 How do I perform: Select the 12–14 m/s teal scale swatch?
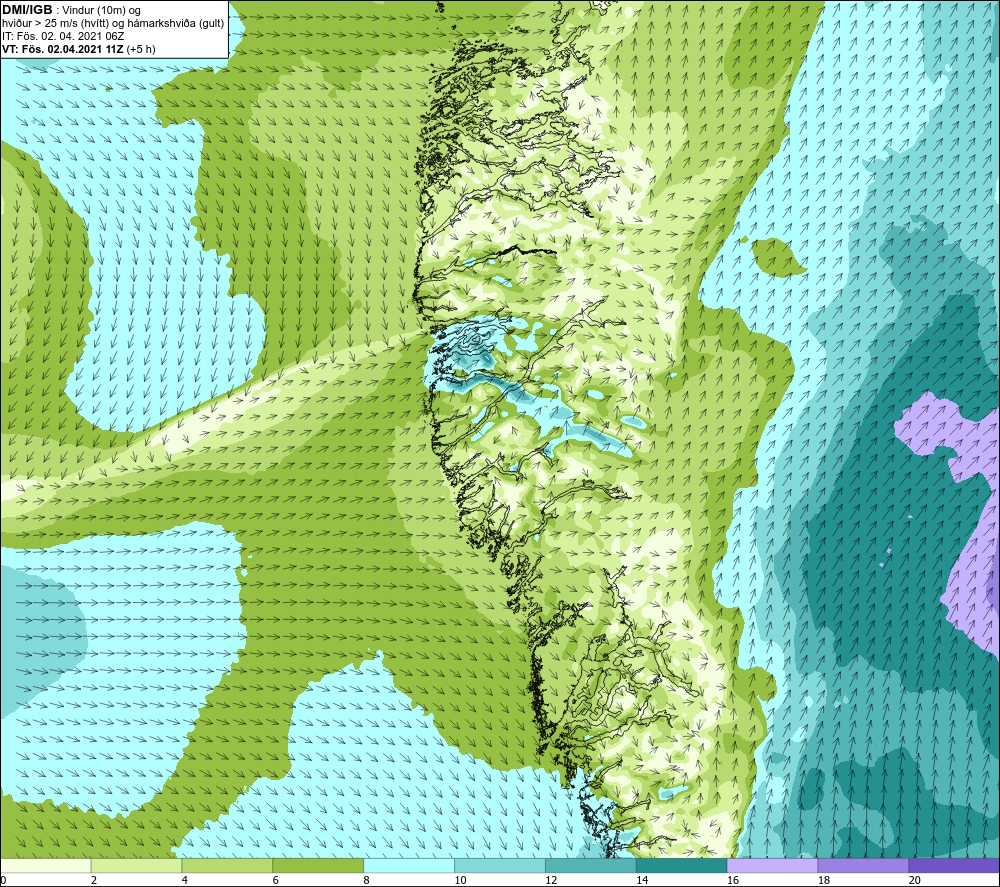point(591,865)
